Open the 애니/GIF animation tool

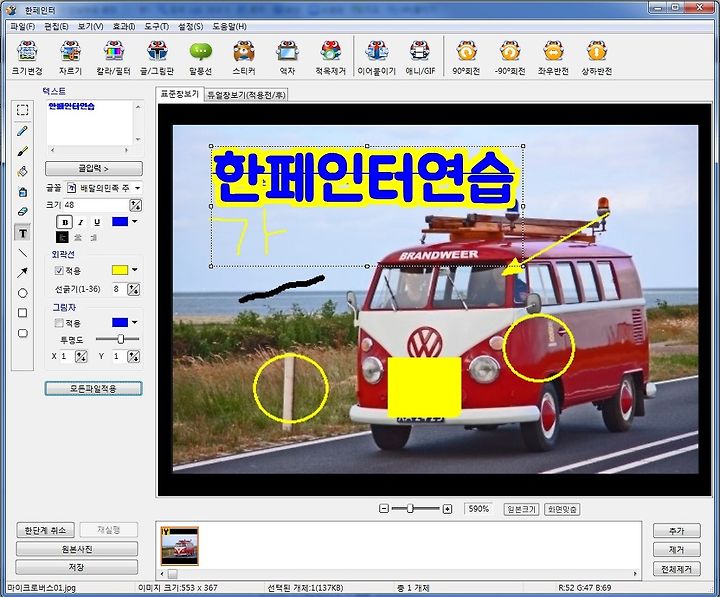(x=420, y=57)
